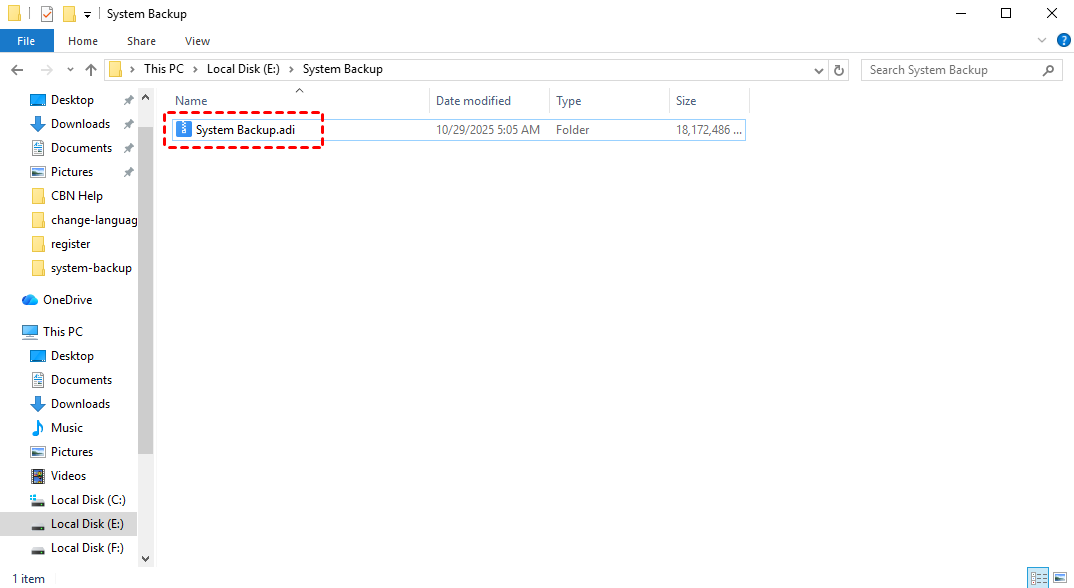Click the System Backup.adi file icon
Viewport: 1074px width, 588px height.
183,130
